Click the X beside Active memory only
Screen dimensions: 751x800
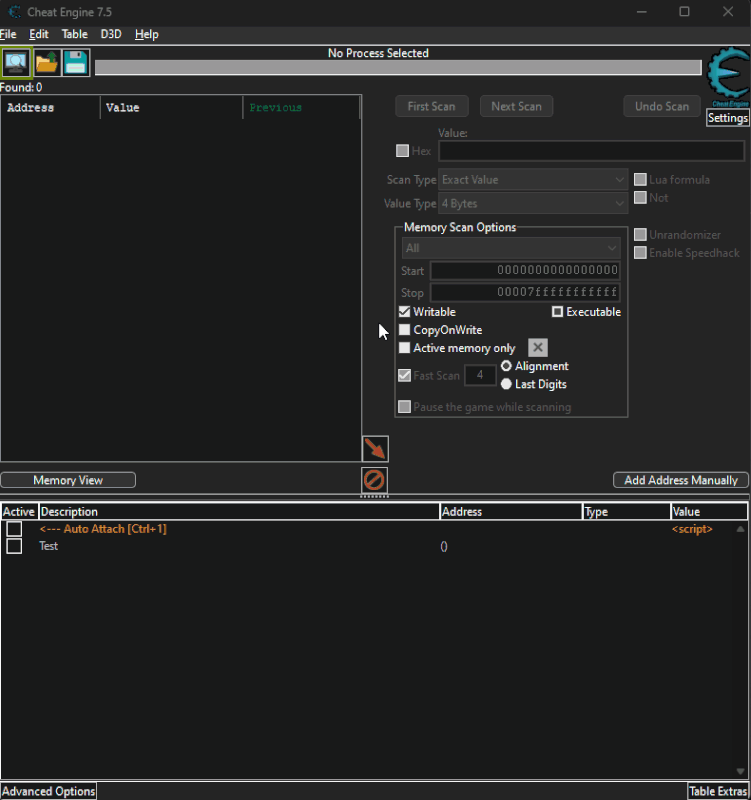click(538, 348)
